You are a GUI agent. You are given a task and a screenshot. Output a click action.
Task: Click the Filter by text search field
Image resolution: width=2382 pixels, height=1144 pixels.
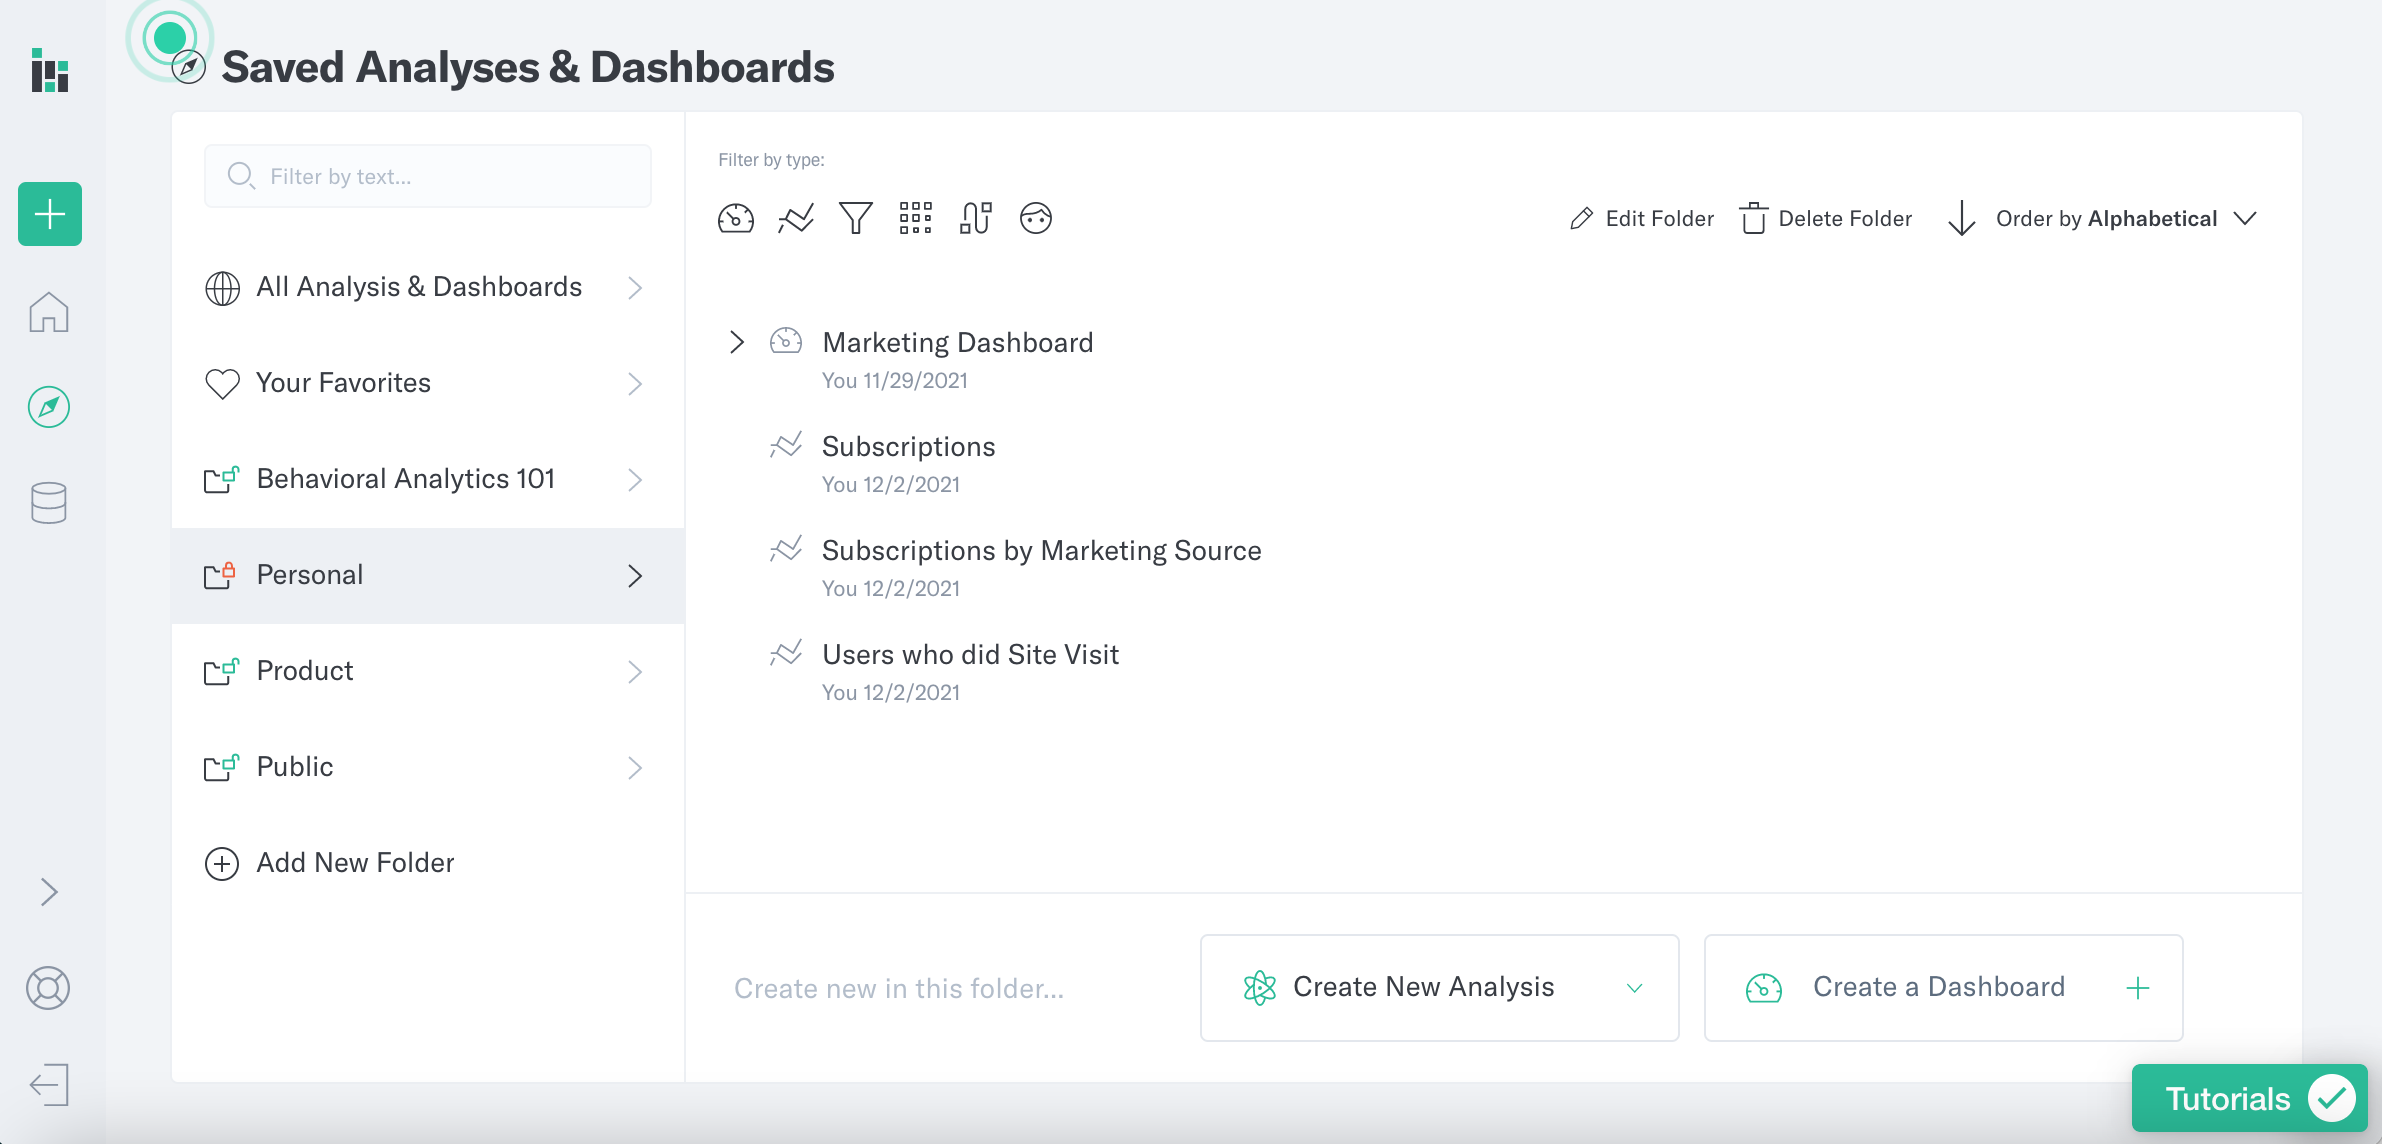pos(428,176)
